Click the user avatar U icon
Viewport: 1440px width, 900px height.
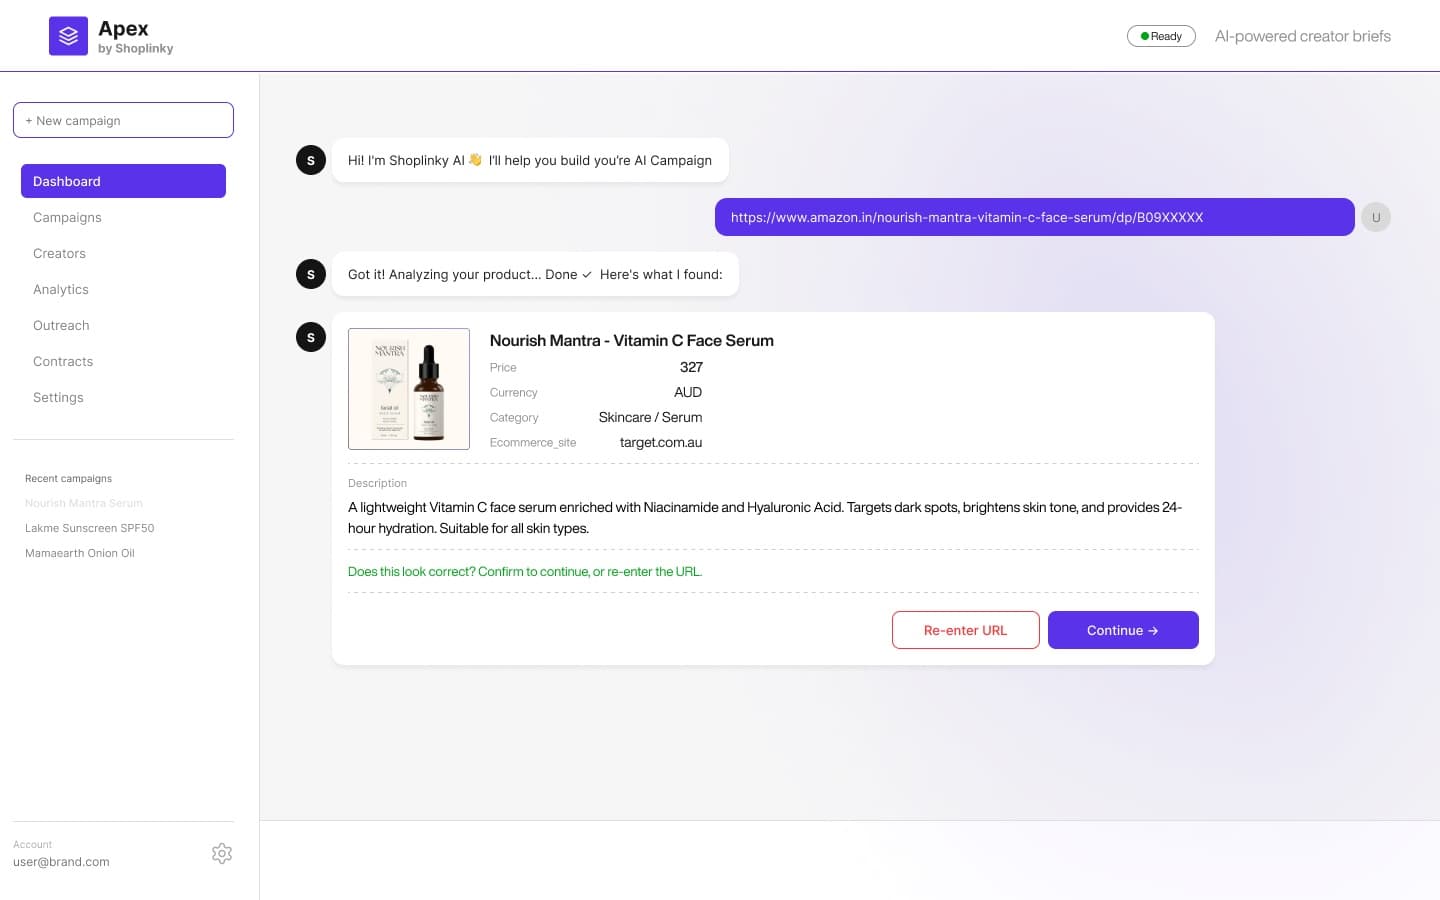1376,217
